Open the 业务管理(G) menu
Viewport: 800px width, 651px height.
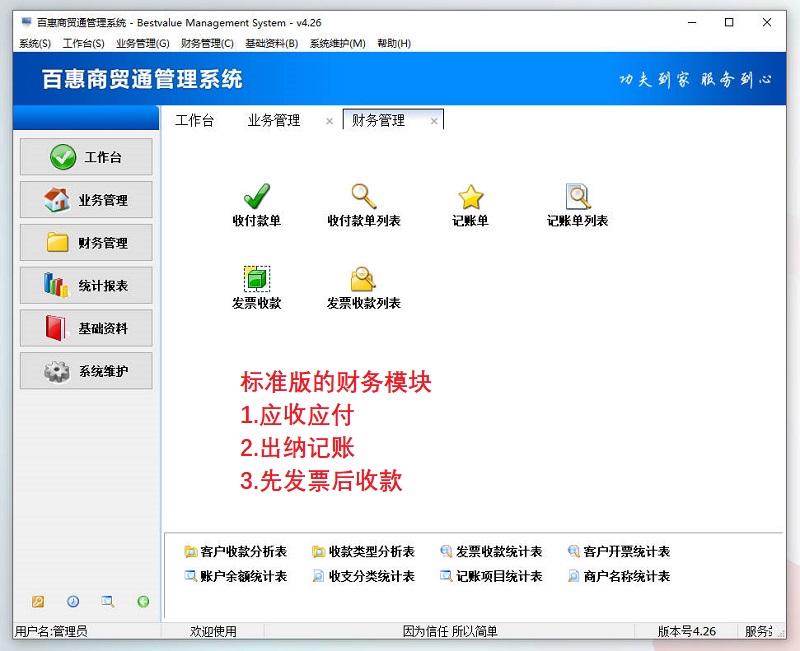point(143,43)
